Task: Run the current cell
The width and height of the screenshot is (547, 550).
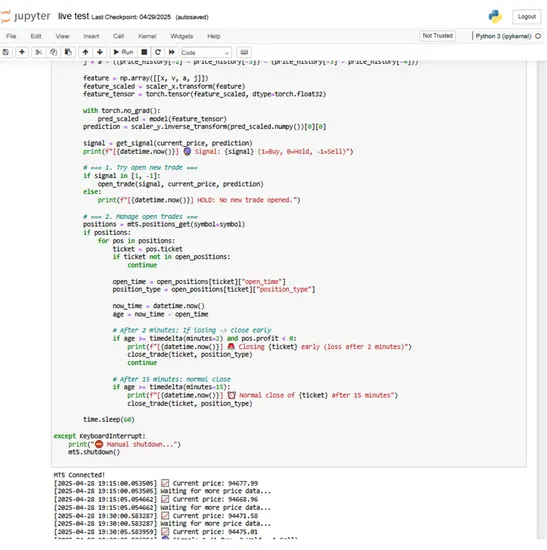Action: point(123,52)
